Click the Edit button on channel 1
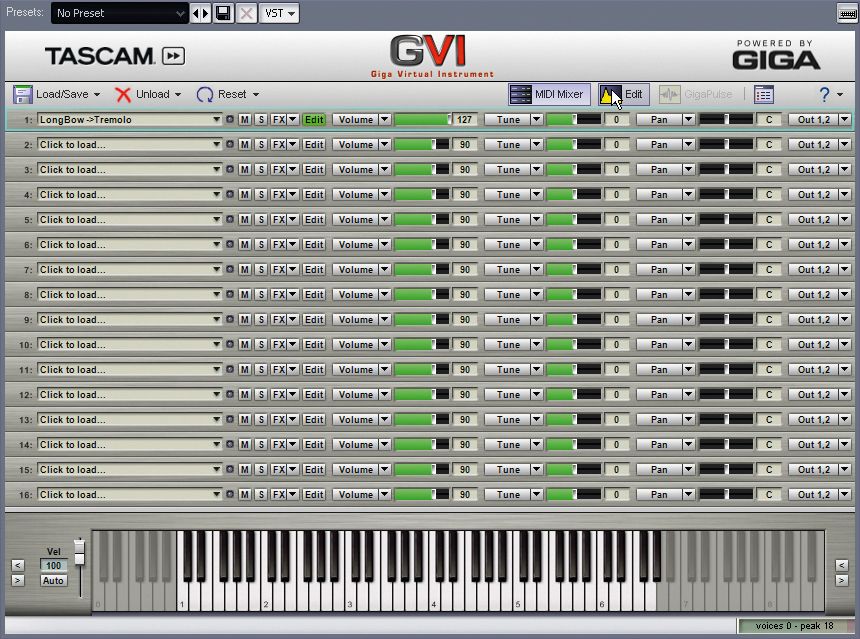Image resolution: width=860 pixels, height=639 pixels. pos(313,119)
